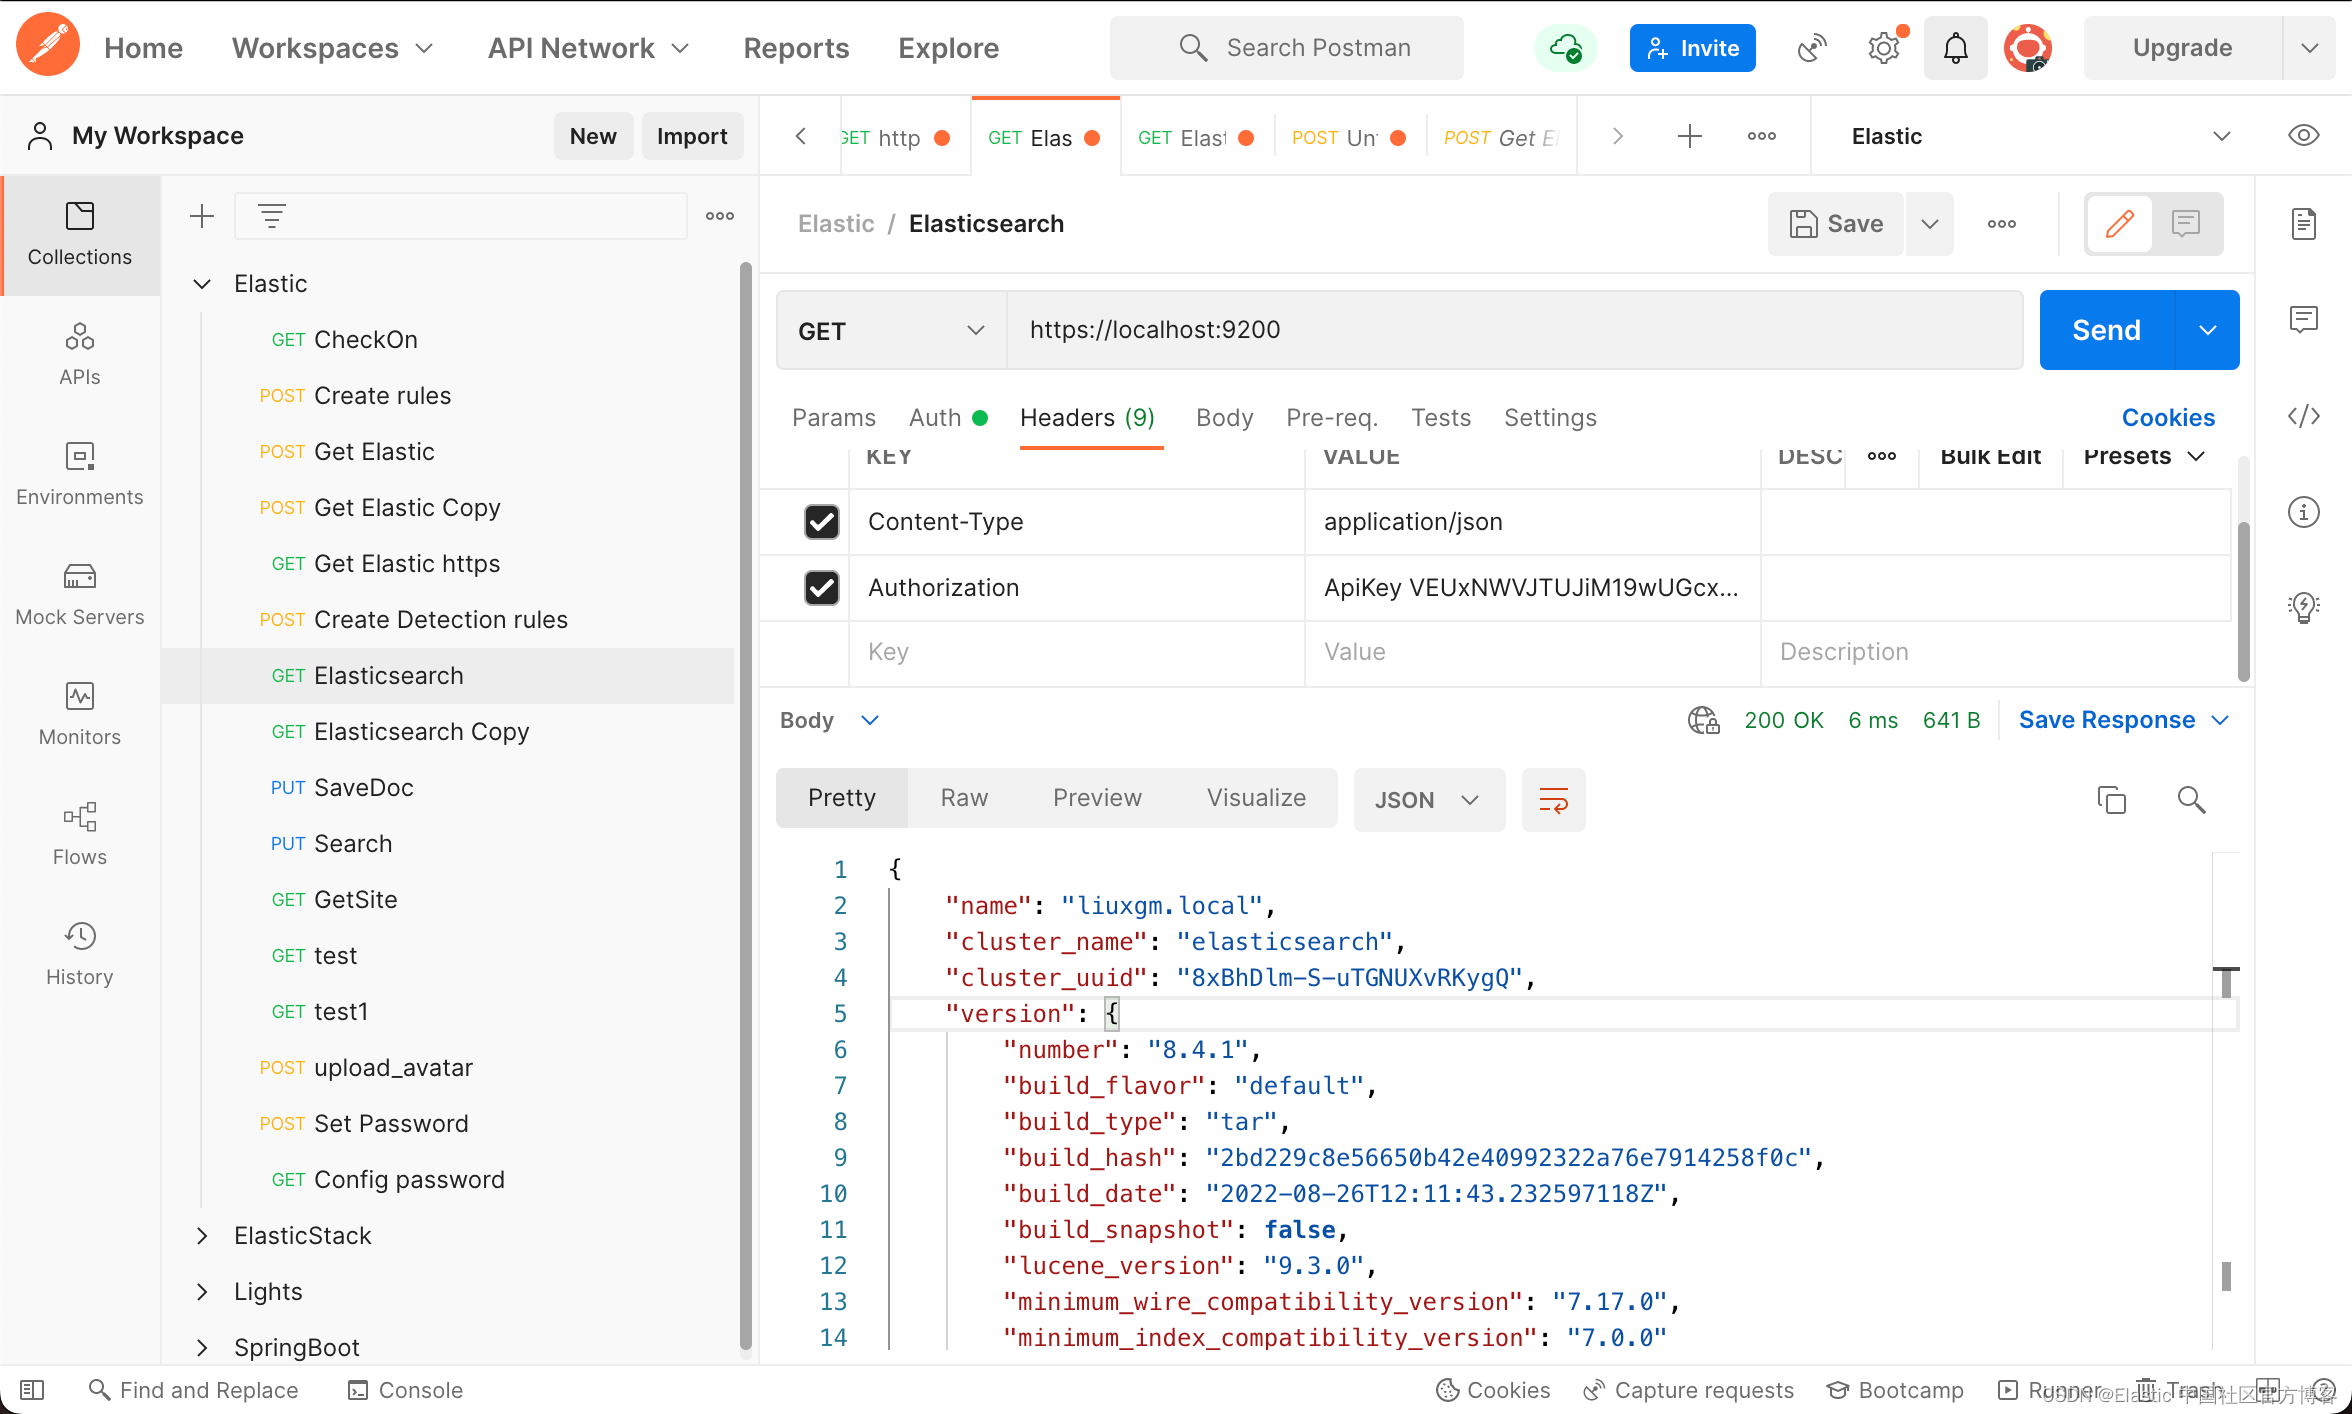Open the capture requests satellite icon
2352x1414 pixels.
1812,47
